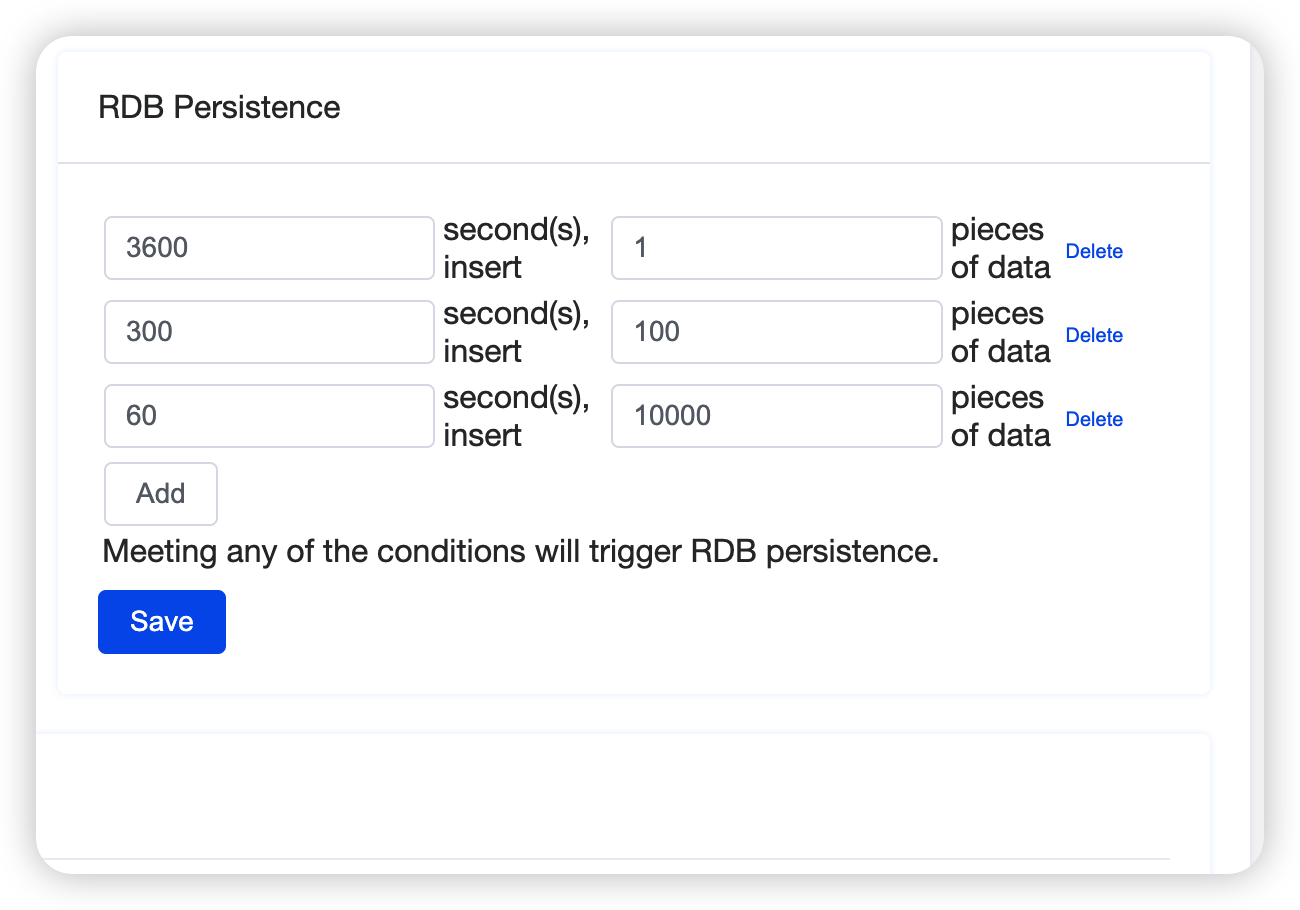
Task: Delete the 300 second persistence rule
Action: (x=1094, y=336)
